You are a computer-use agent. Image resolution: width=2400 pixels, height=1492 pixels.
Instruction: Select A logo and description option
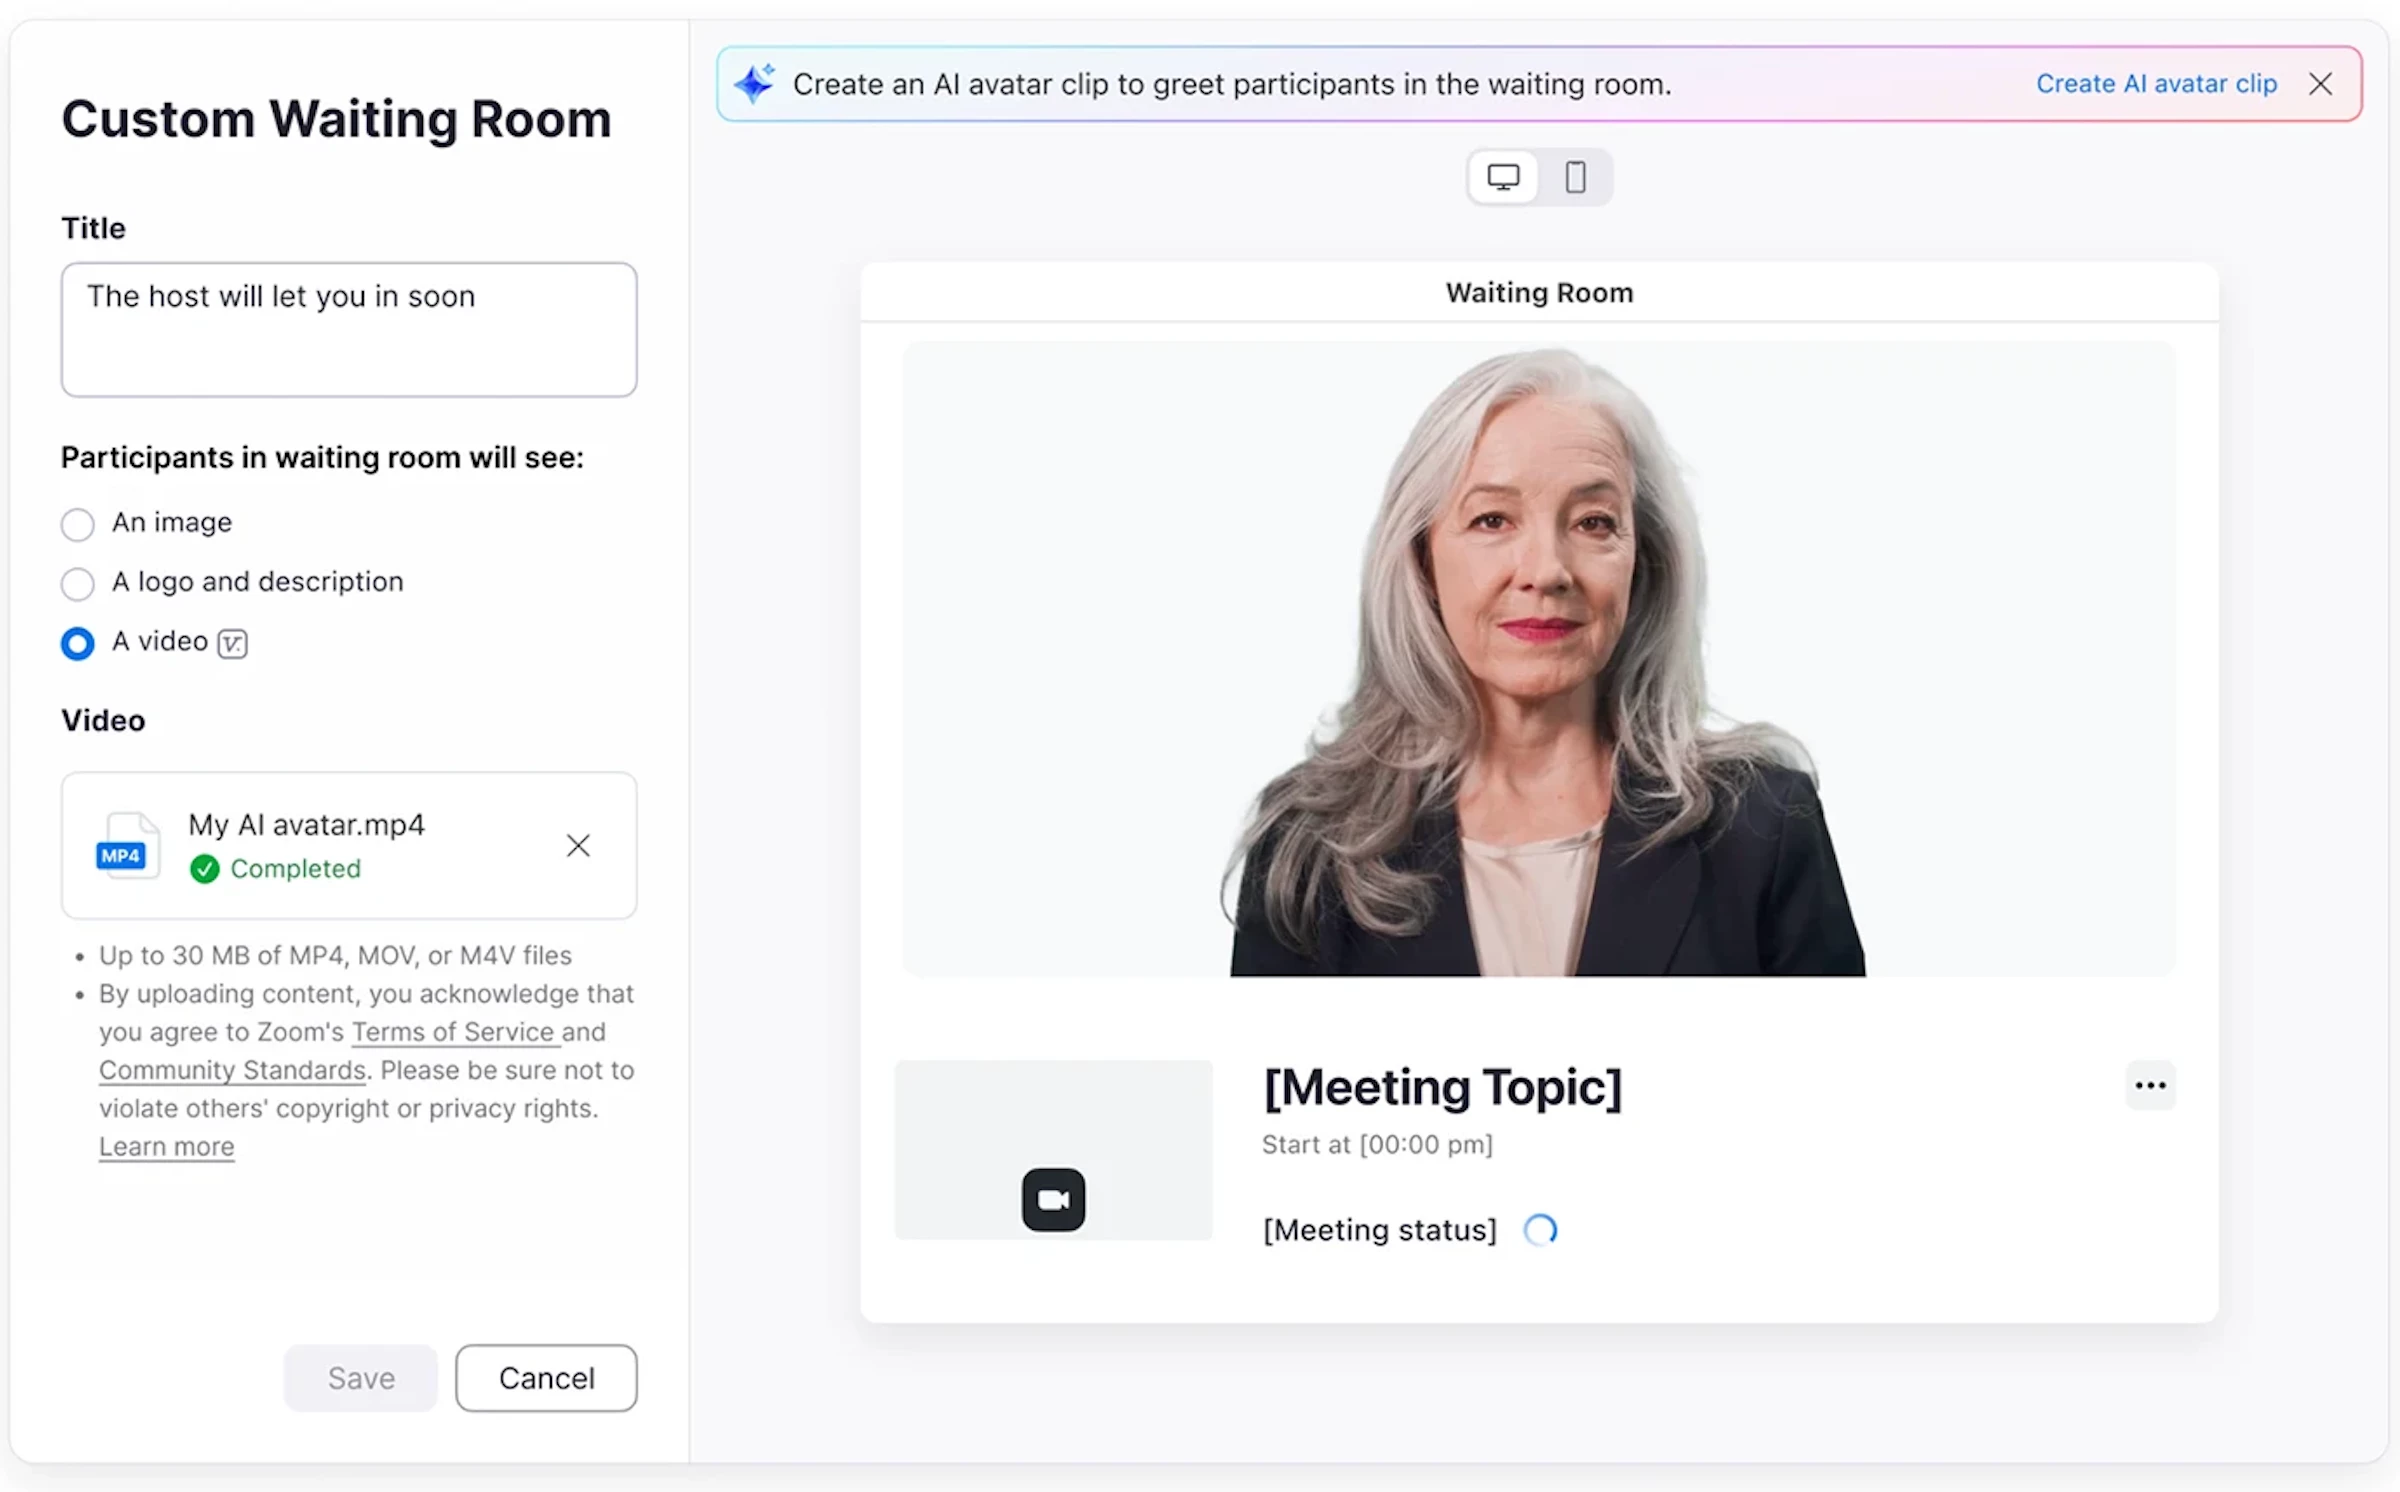point(78,583)
